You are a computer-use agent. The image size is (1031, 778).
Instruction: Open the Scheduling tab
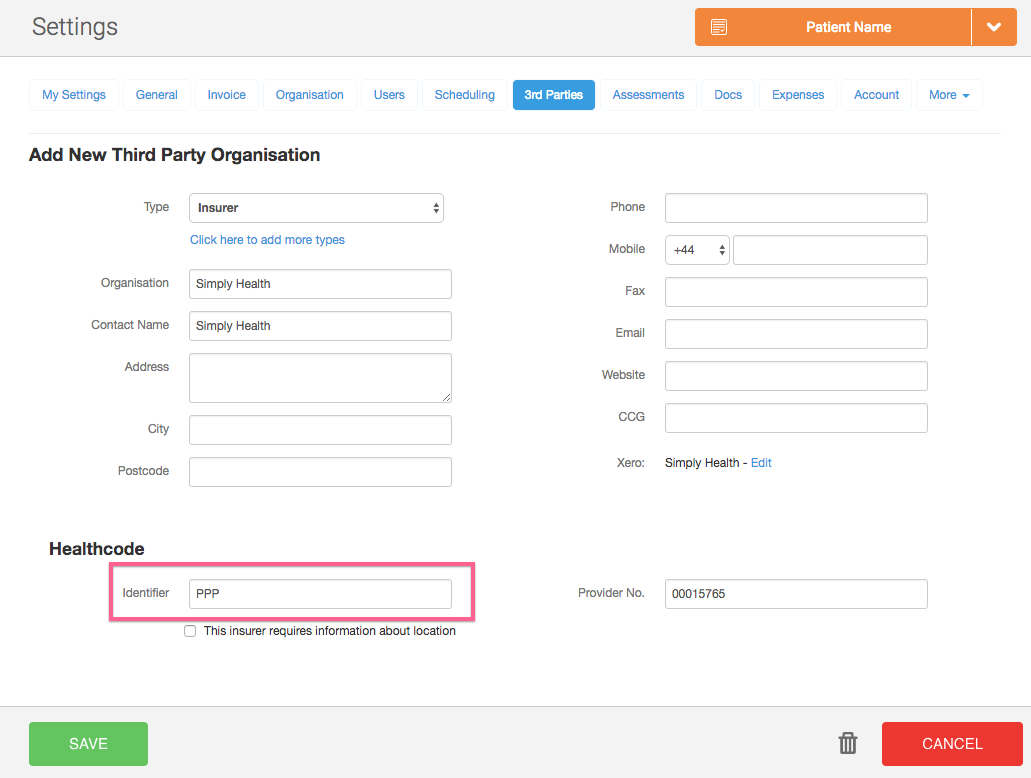click(464, 95)
